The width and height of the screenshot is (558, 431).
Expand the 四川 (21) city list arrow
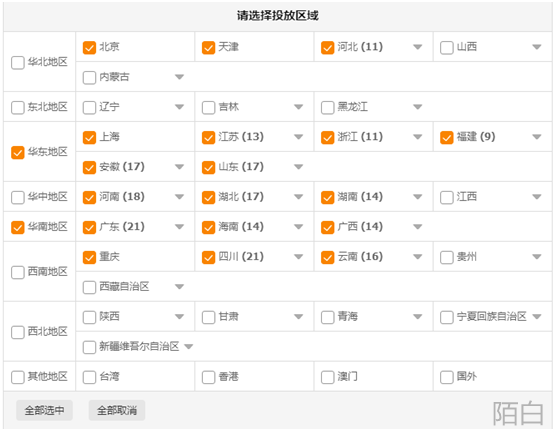(x=299, y=257)
